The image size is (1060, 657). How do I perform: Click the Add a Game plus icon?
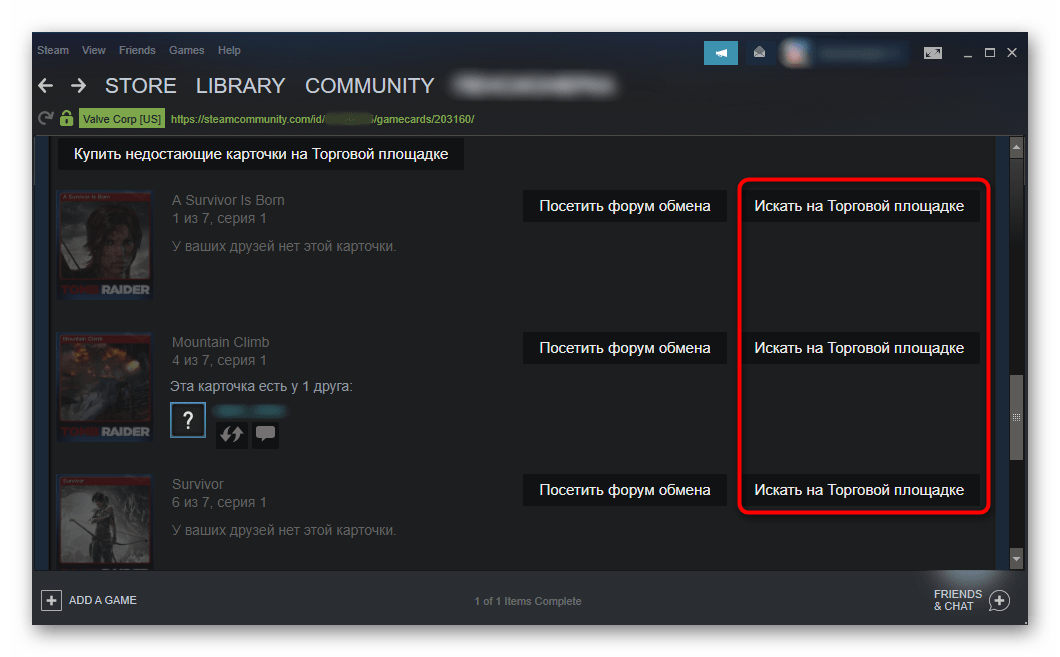51,600
